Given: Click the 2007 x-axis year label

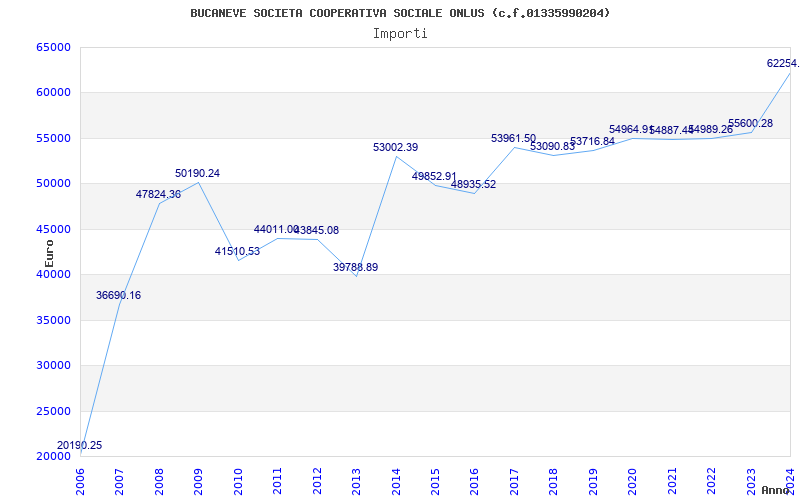Looking at the screenshot, I should click(120, 481).
